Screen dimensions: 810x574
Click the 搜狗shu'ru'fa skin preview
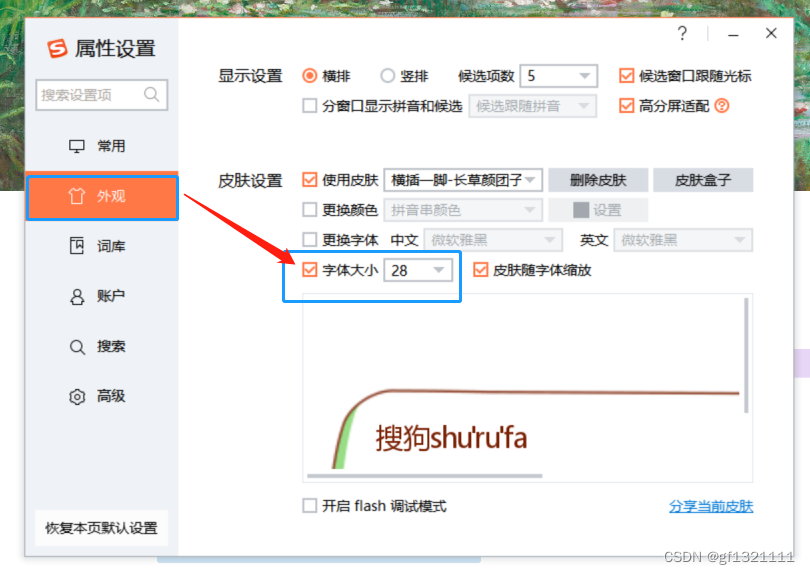(527, 388)
